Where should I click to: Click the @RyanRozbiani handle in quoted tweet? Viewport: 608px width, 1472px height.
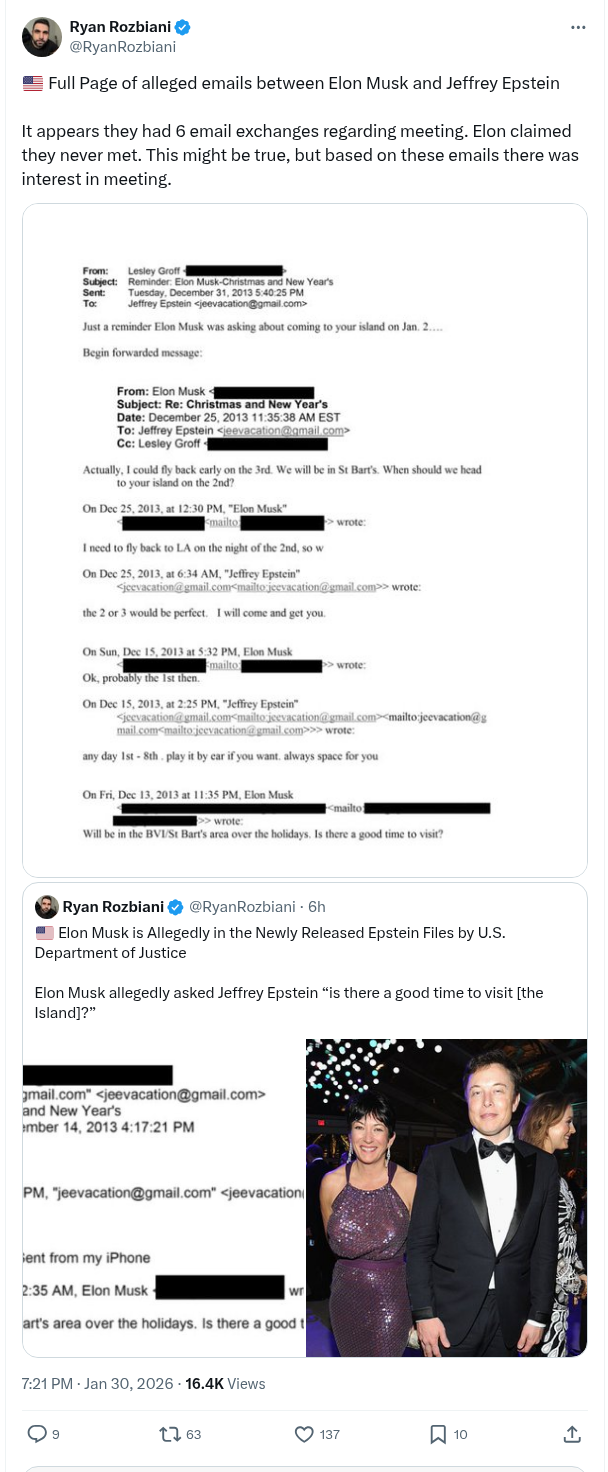tap(241, 907)
